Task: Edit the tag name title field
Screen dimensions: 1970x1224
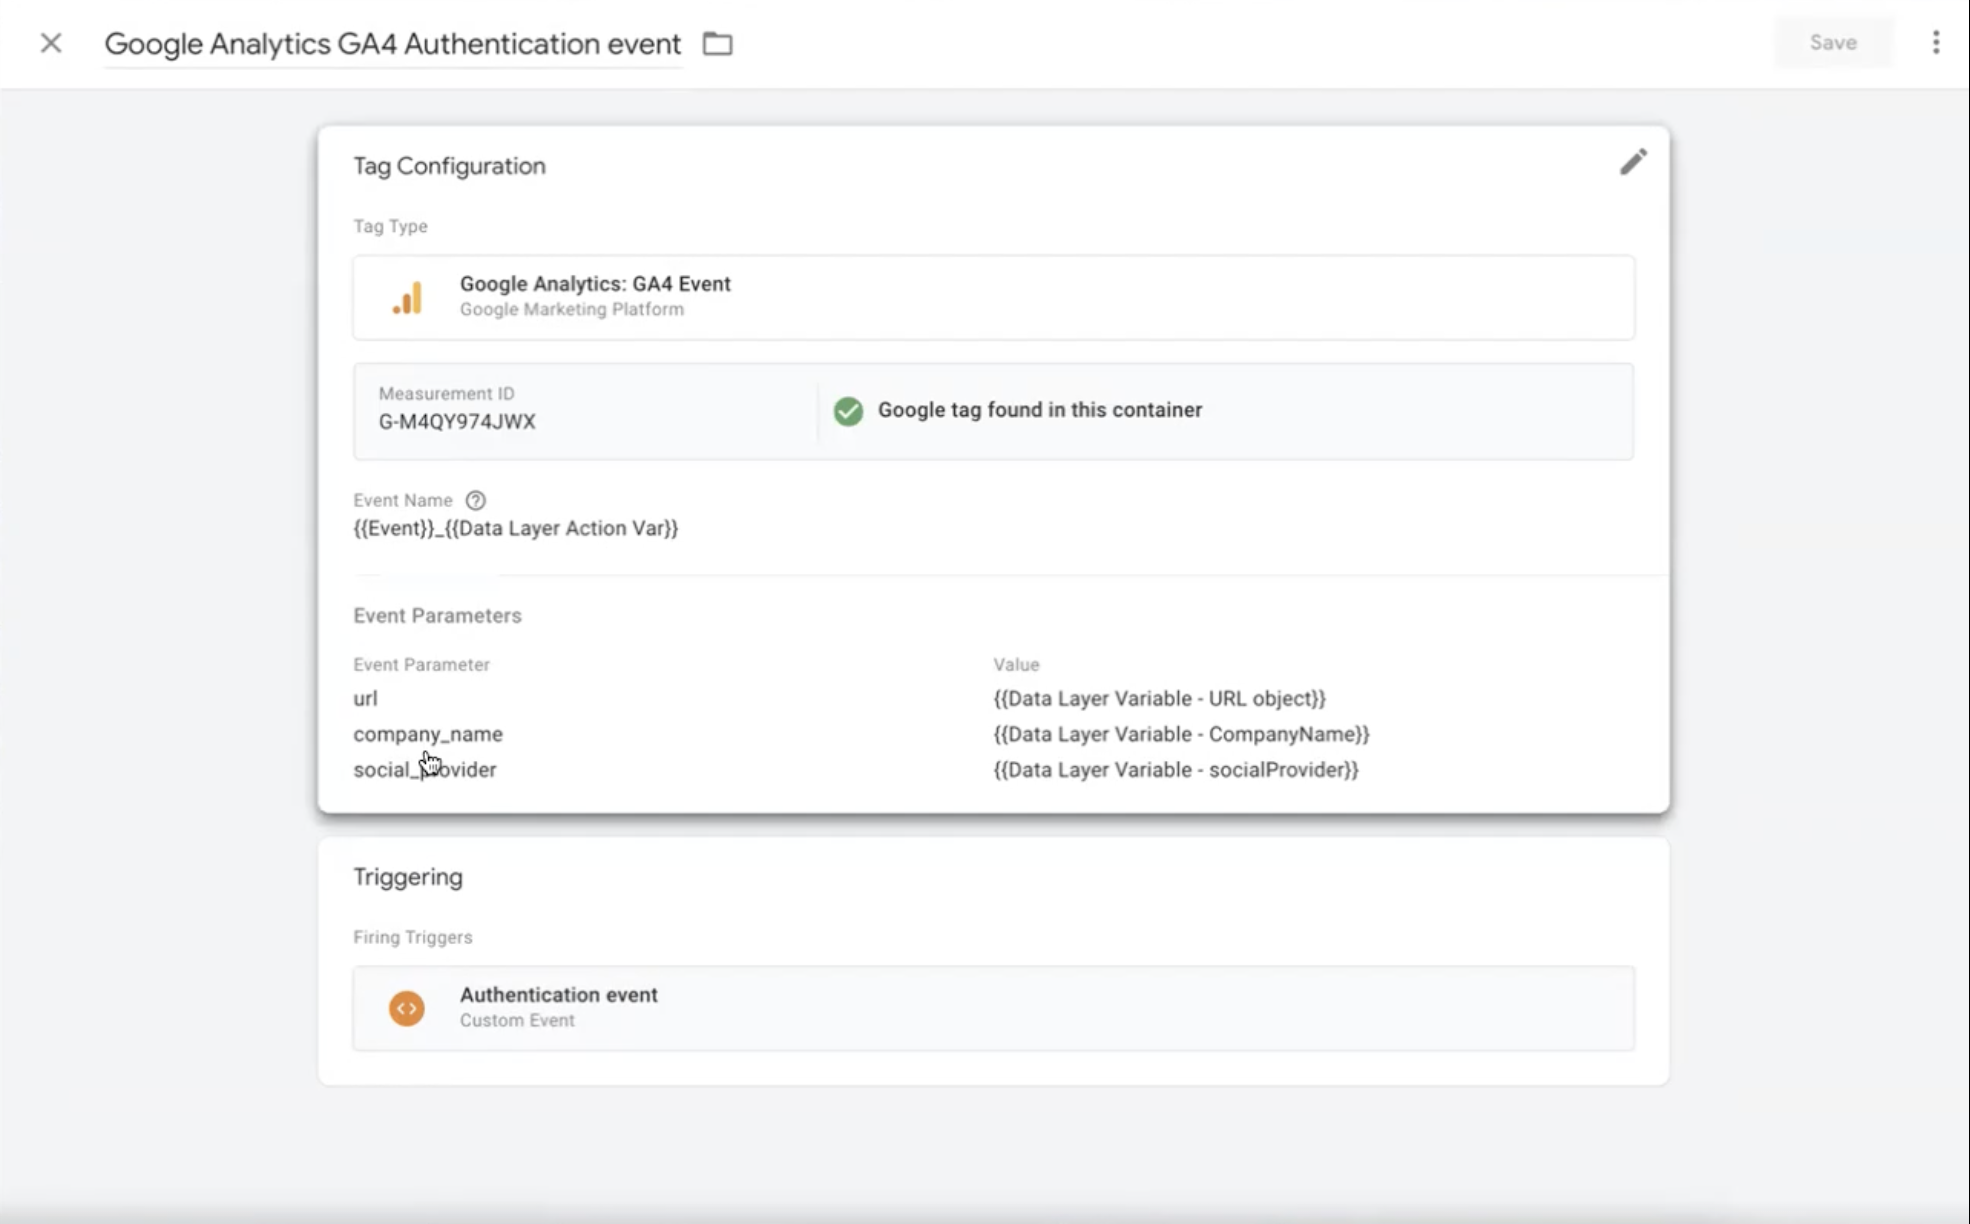Action: click(392, 44)
